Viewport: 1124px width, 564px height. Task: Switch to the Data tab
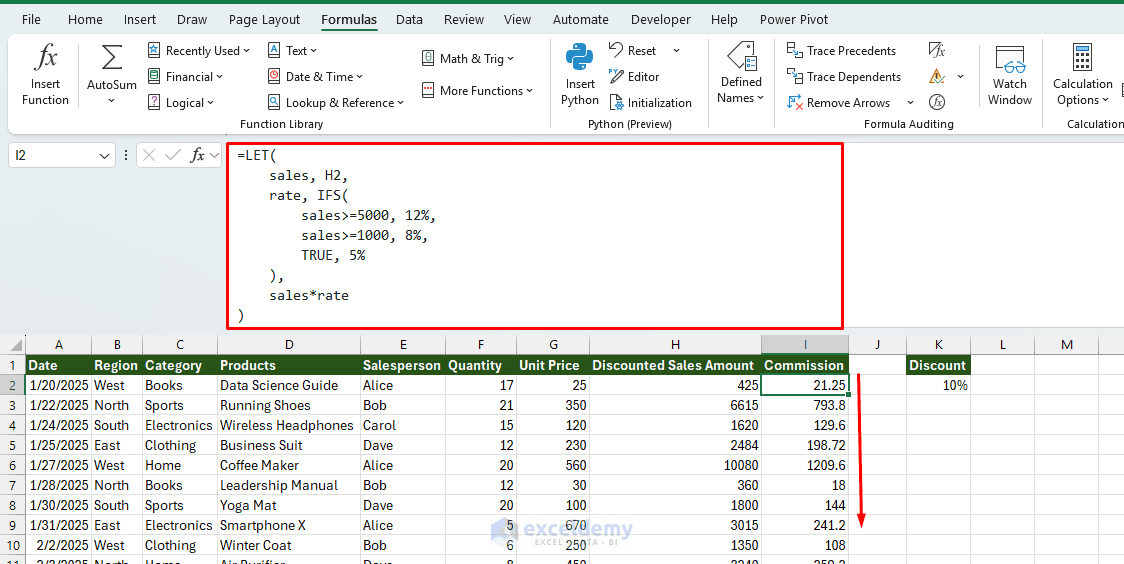click(x=409, y=19)
